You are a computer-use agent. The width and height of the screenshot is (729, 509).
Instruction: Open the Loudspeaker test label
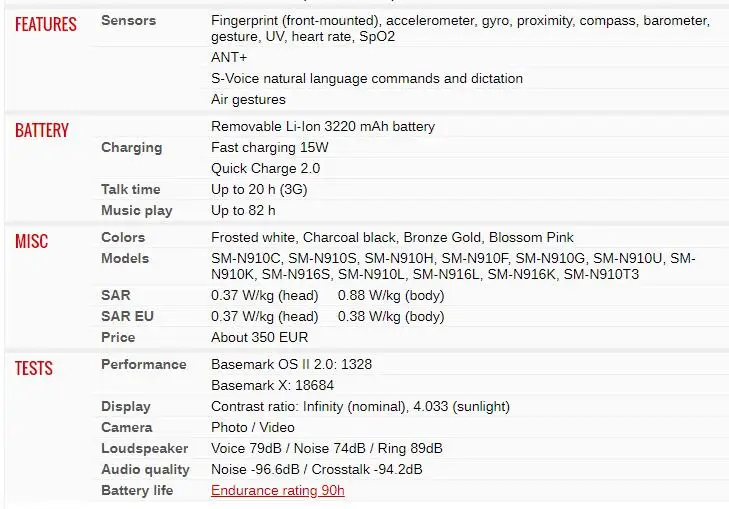[x=144, y=449]
